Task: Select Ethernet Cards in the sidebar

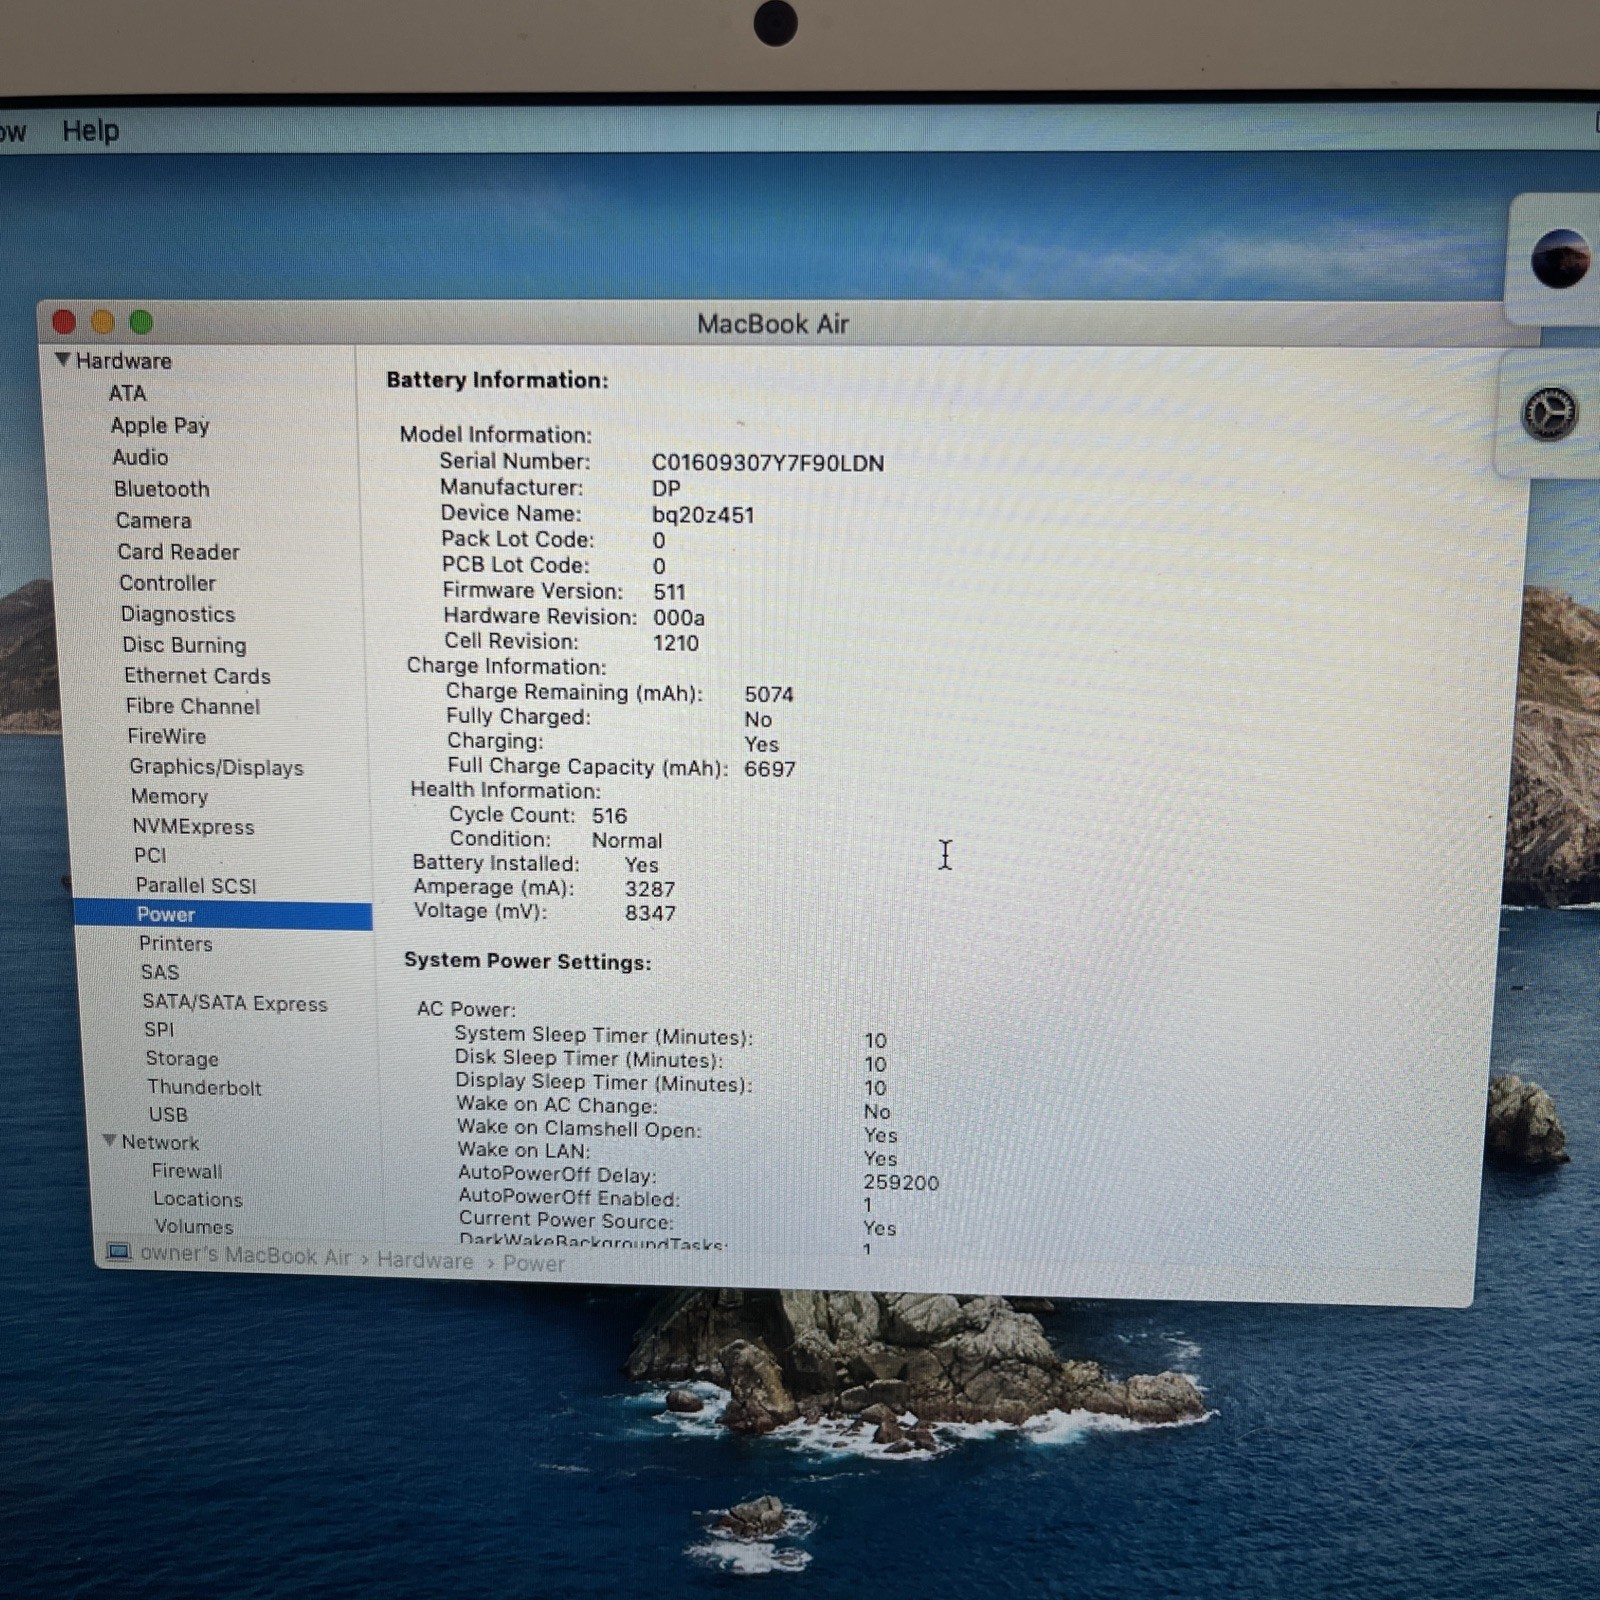Action: pyautogui.click(x=197, y=676)
